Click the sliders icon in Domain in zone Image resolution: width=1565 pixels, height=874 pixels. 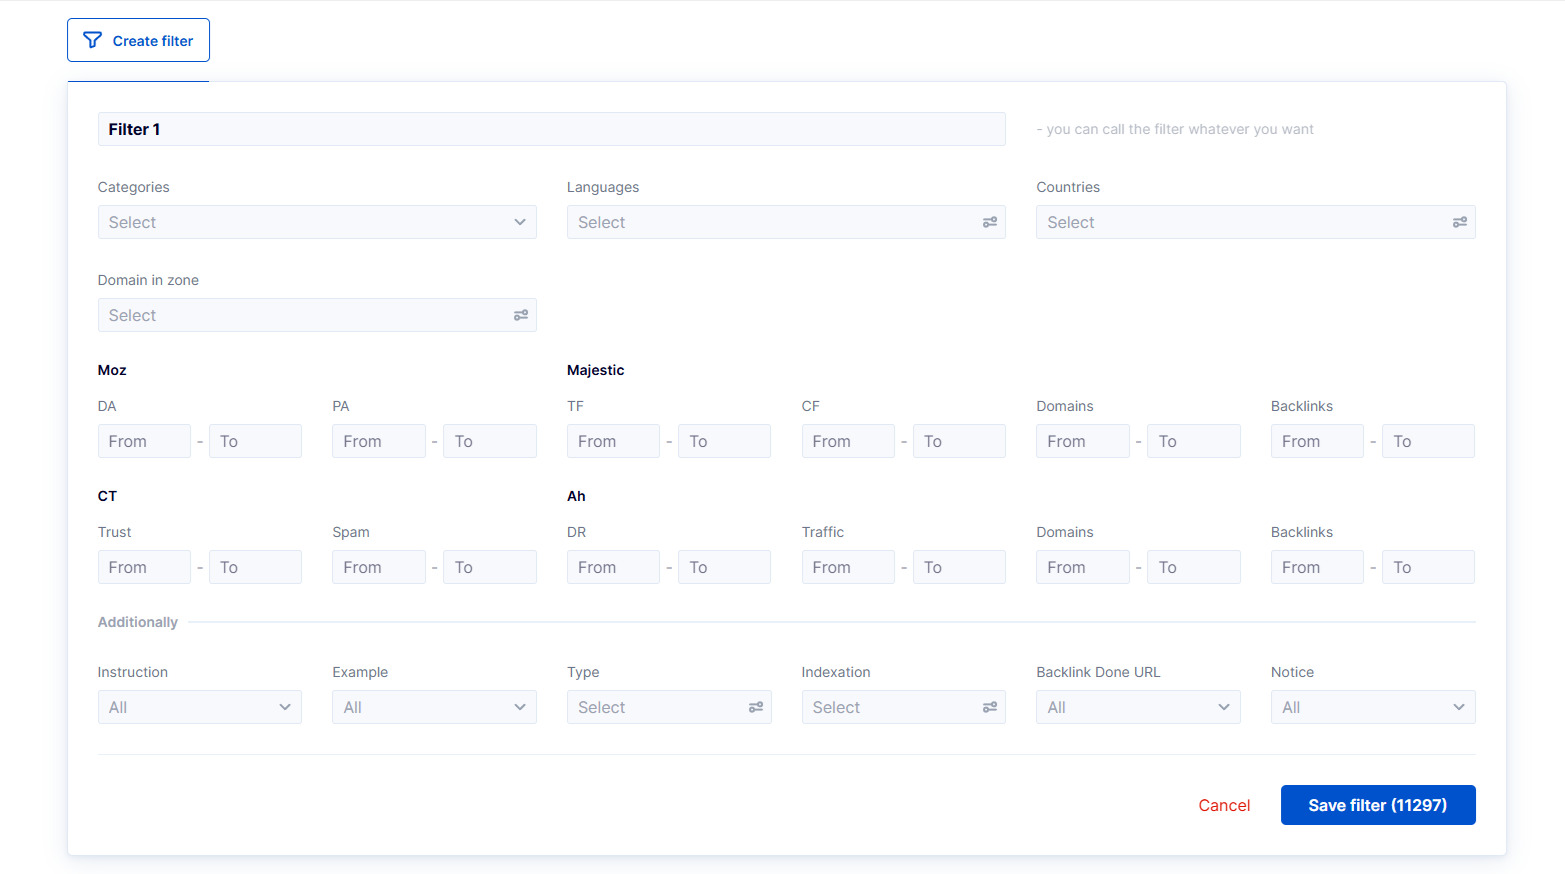[x=520, y=315]
